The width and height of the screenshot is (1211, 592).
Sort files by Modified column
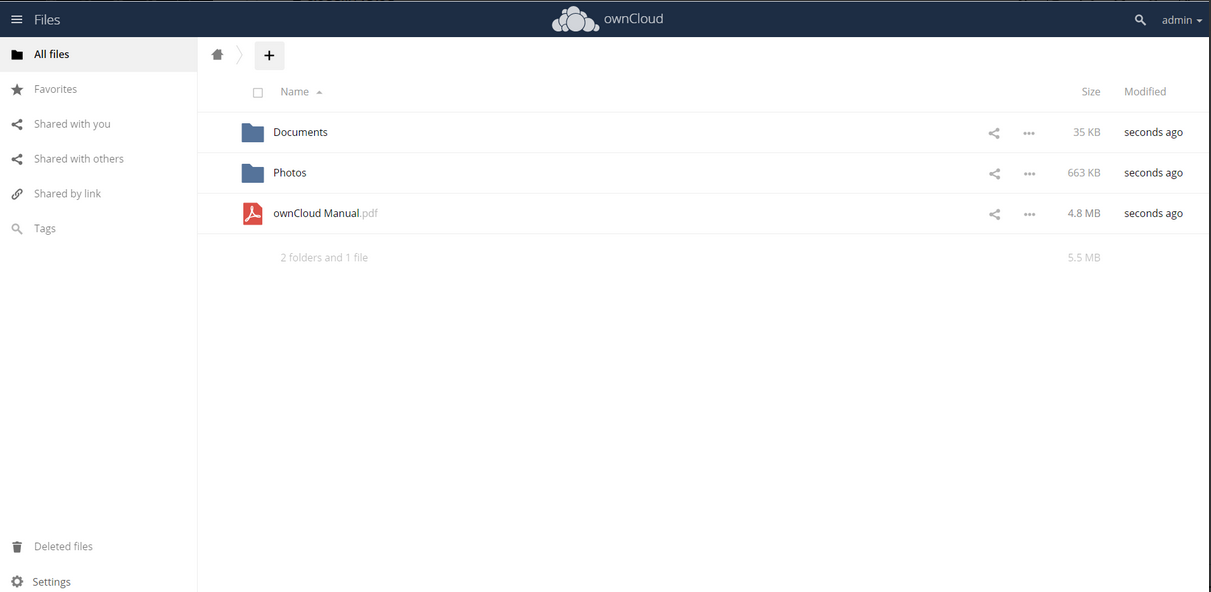tap(1145, 92)
